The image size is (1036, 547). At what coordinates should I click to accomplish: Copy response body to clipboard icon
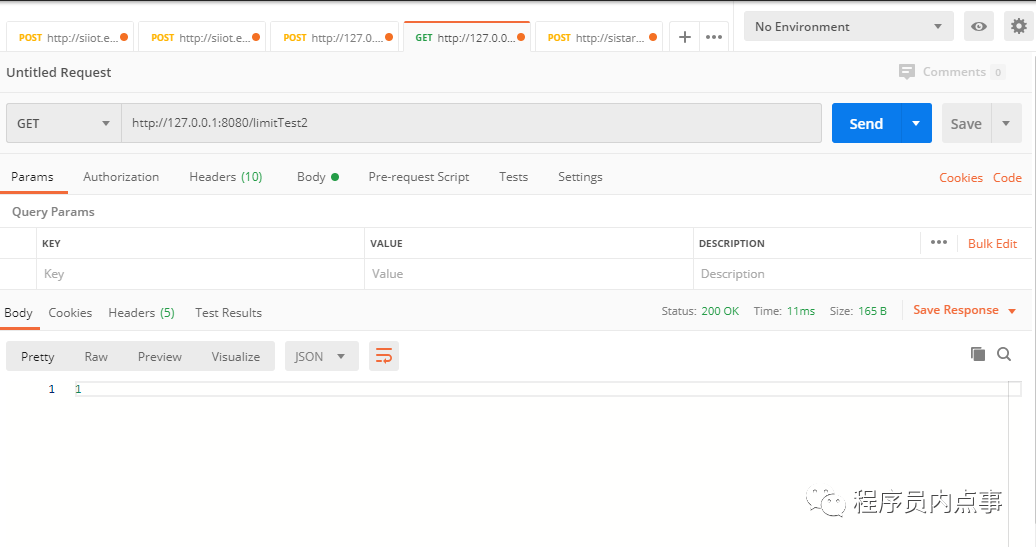pos(978,354)
